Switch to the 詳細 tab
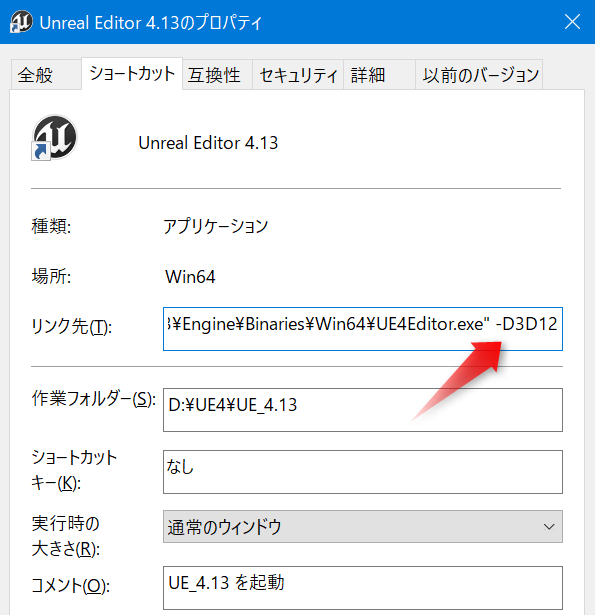This screenshot has height=615, width=595. click(x=379, y=75)
